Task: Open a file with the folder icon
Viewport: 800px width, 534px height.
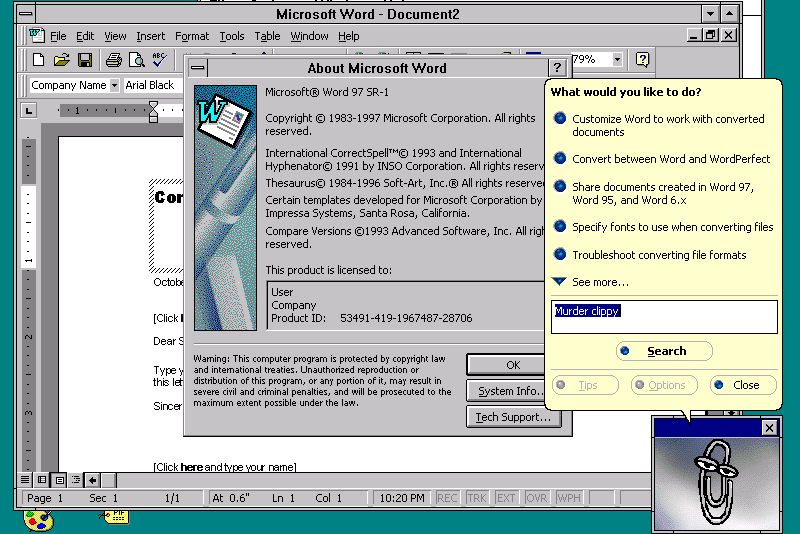Action: click(61, 60)
